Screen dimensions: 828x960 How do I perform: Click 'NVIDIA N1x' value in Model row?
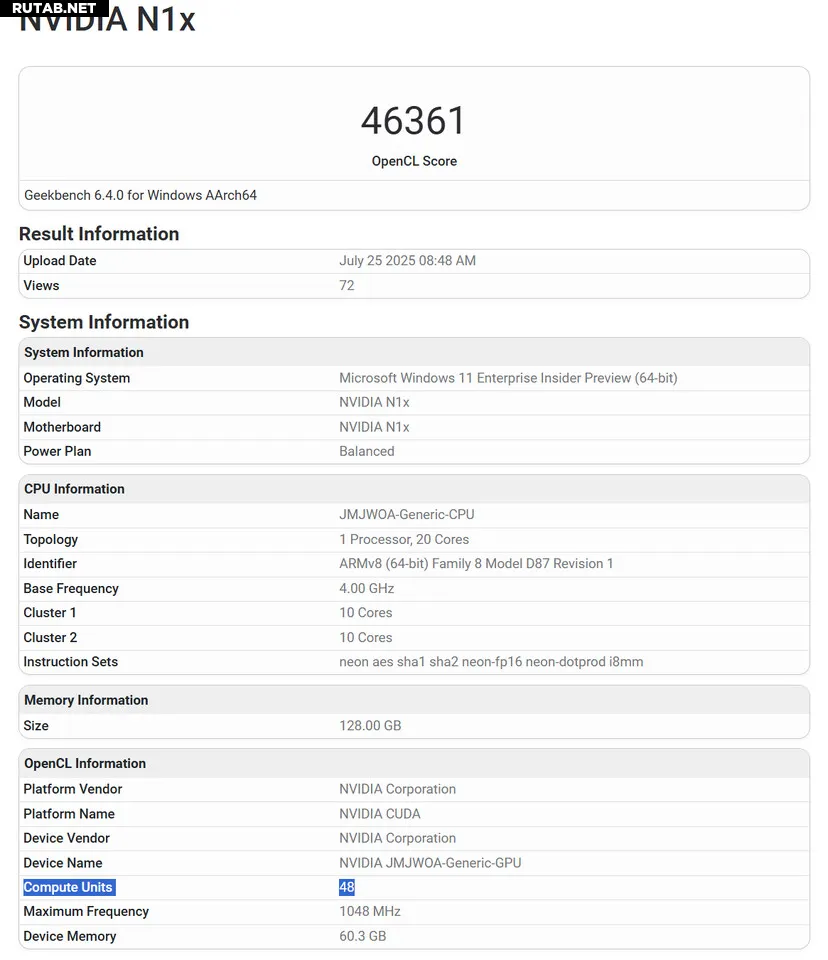pos(374,402)
